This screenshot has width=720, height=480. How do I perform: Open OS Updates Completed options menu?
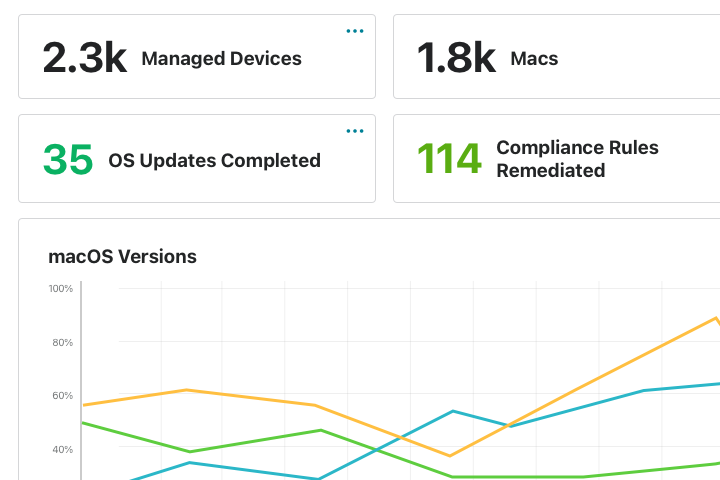click(x=355, y=131)
